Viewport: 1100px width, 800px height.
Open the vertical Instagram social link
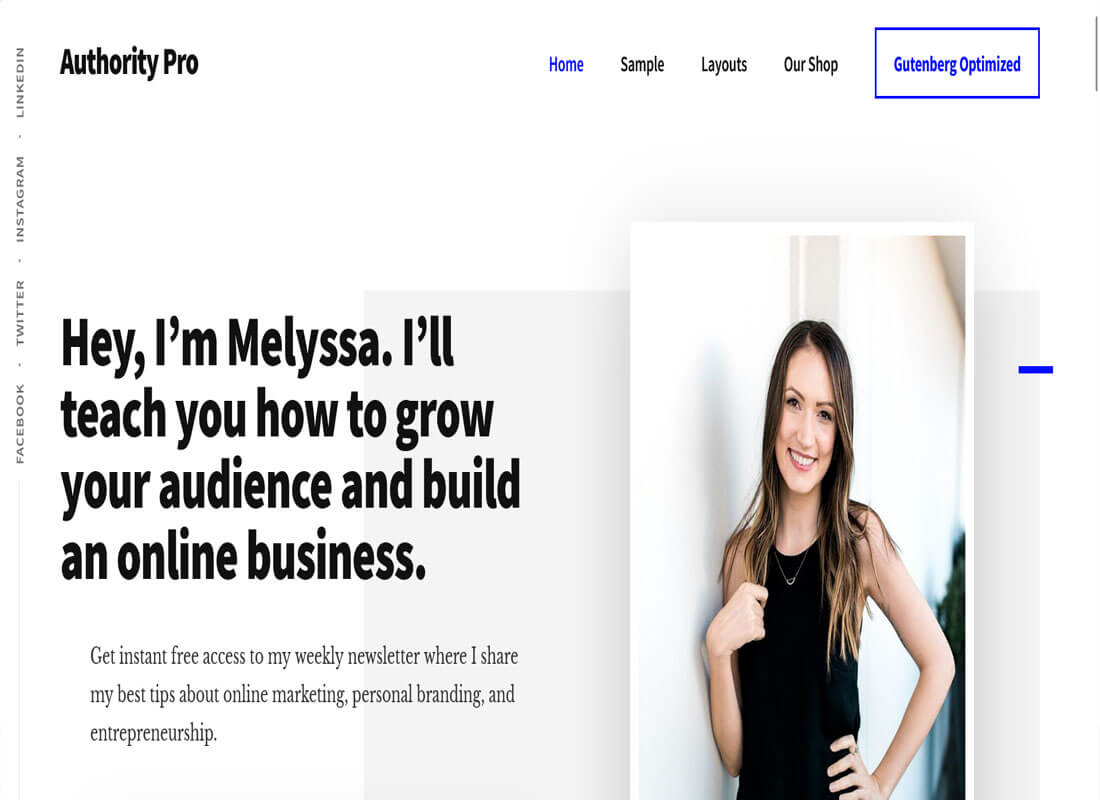coord(20,199)
